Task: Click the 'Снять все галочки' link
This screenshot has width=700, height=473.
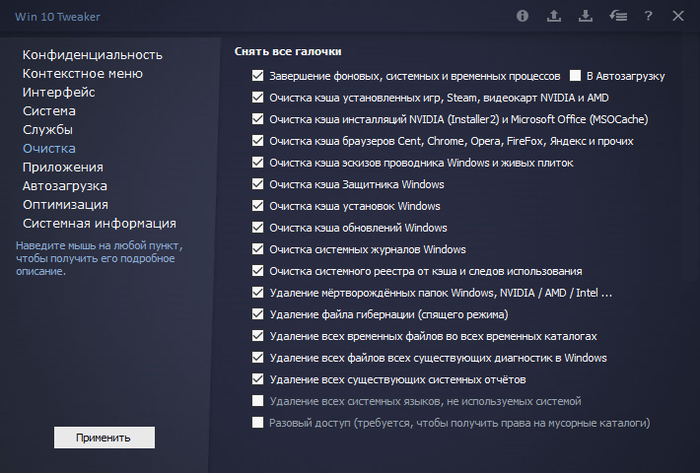Action: pos(288,51)
